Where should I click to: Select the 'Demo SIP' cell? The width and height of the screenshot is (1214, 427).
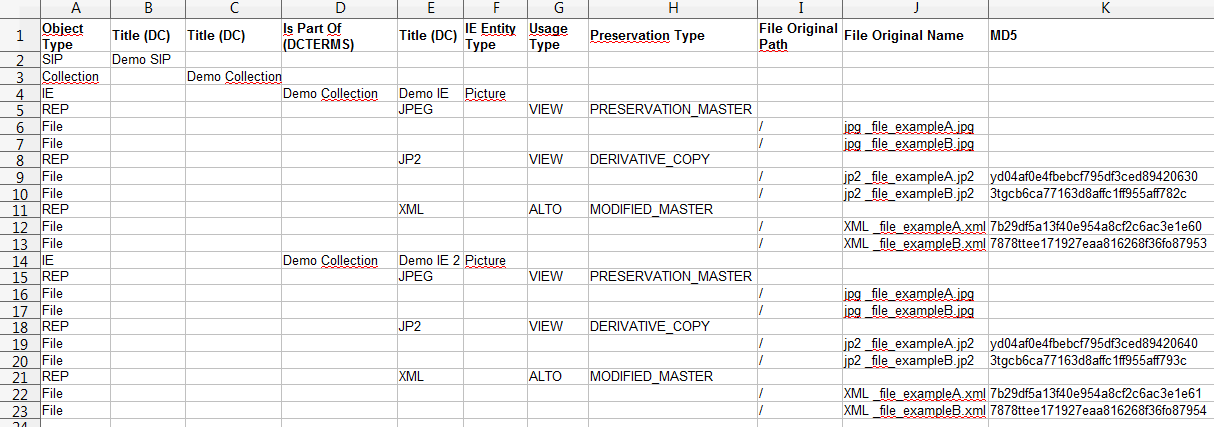[136, 60]
